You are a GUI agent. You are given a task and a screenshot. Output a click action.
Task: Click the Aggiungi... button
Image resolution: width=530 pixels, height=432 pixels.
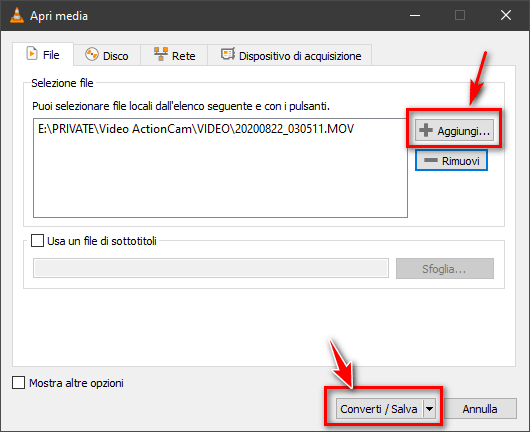coord(454,130)
